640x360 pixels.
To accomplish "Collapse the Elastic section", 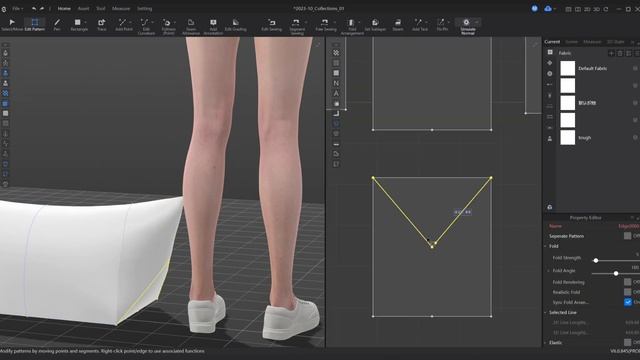I will point(545,342).
